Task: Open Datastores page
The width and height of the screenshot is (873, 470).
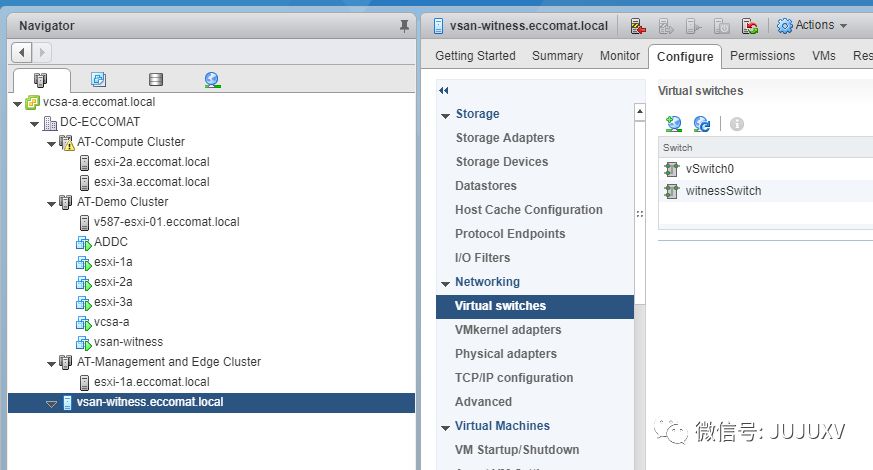Action: (x=485, y=185)
